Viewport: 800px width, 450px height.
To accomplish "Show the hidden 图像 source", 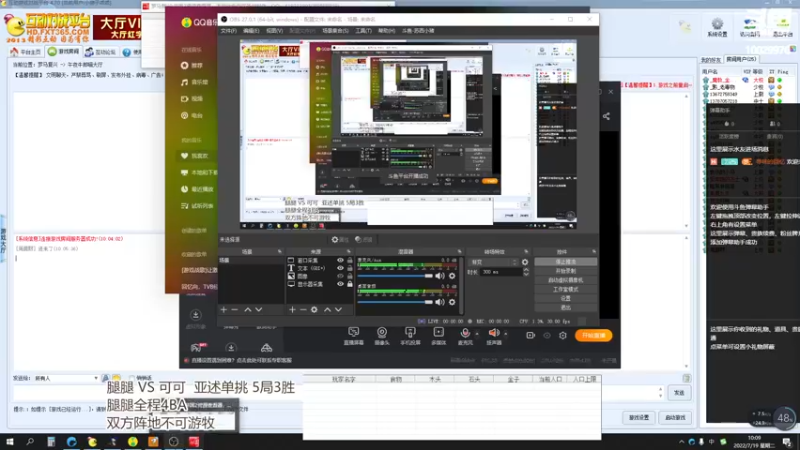I will click(340, 276).
